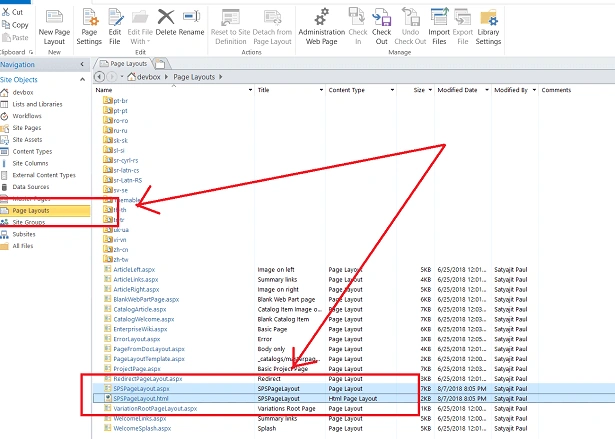Click the sk-sk folder icon
615x439 pixels.
click(x=107, y=140)
